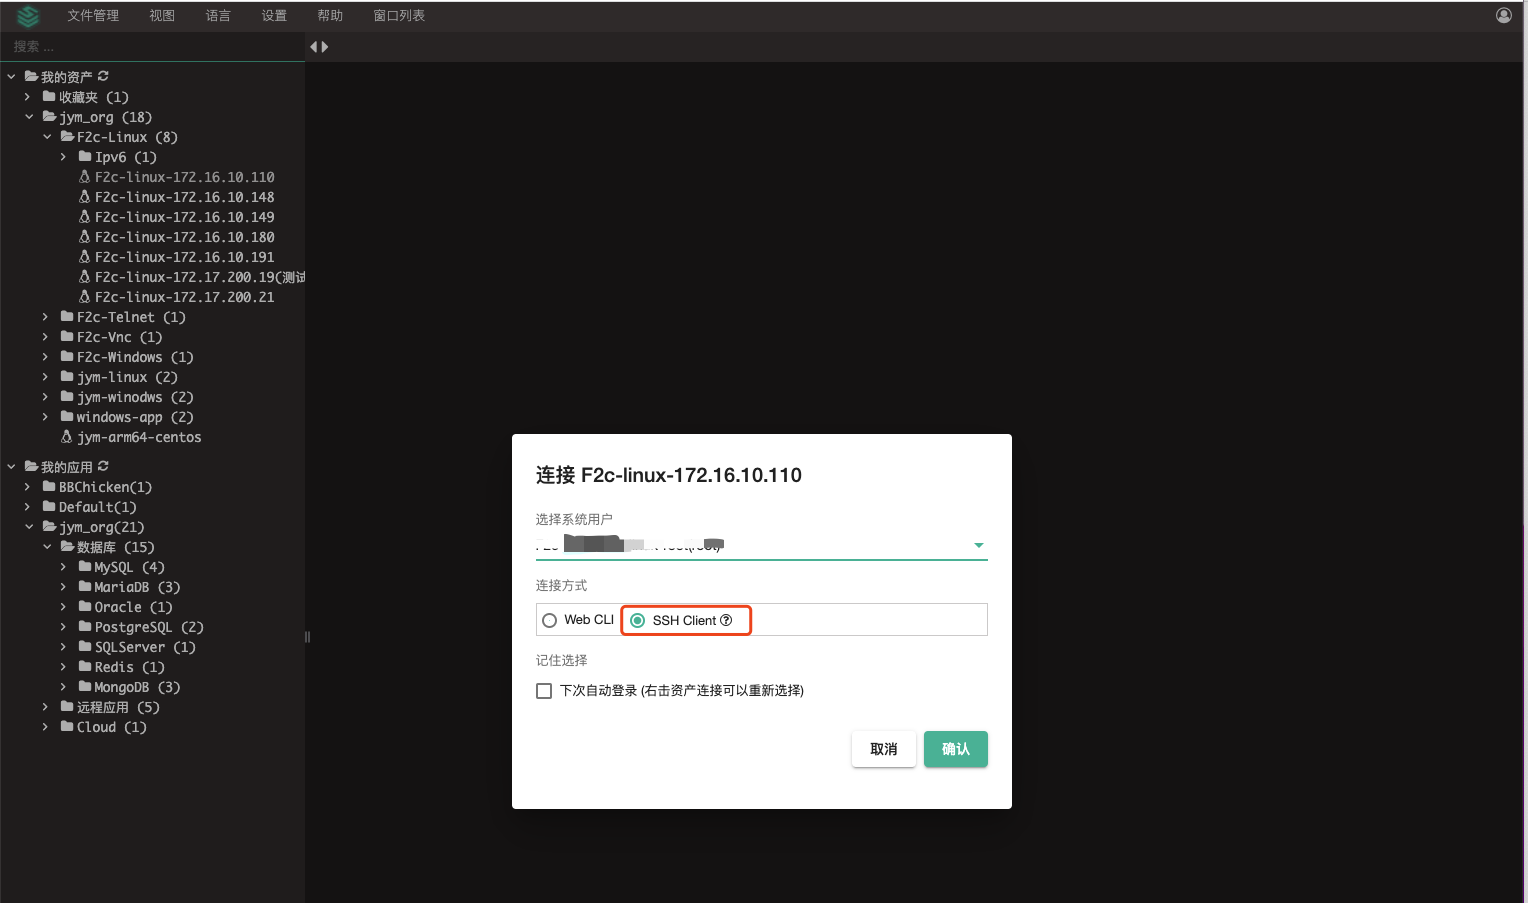Click the 取消 button

[x=883, y=749]
